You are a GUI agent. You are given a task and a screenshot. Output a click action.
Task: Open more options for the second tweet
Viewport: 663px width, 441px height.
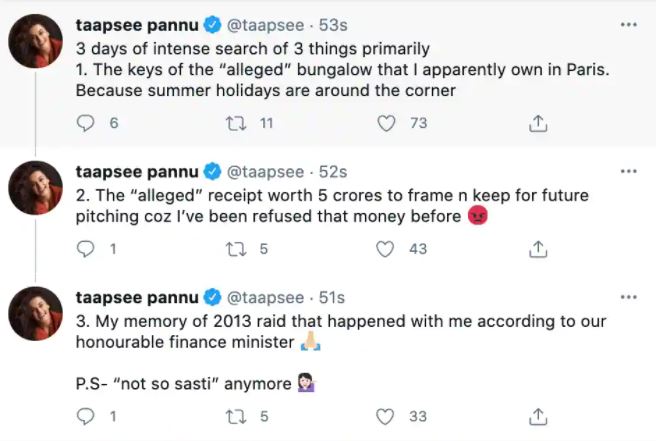click(x=628, y=170)
